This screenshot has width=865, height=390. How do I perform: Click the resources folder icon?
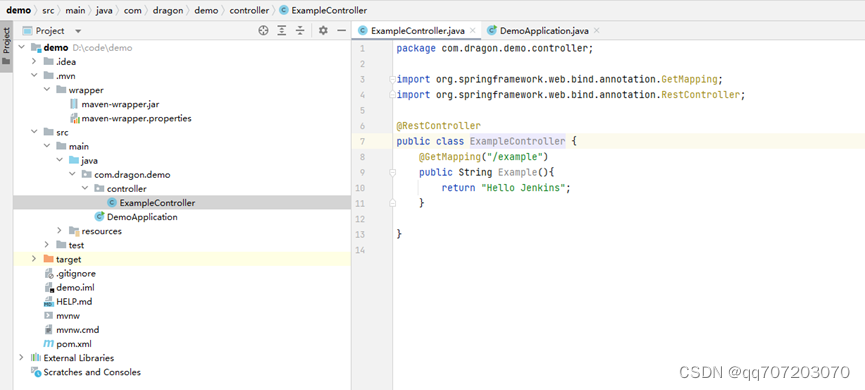coord(74,231)
